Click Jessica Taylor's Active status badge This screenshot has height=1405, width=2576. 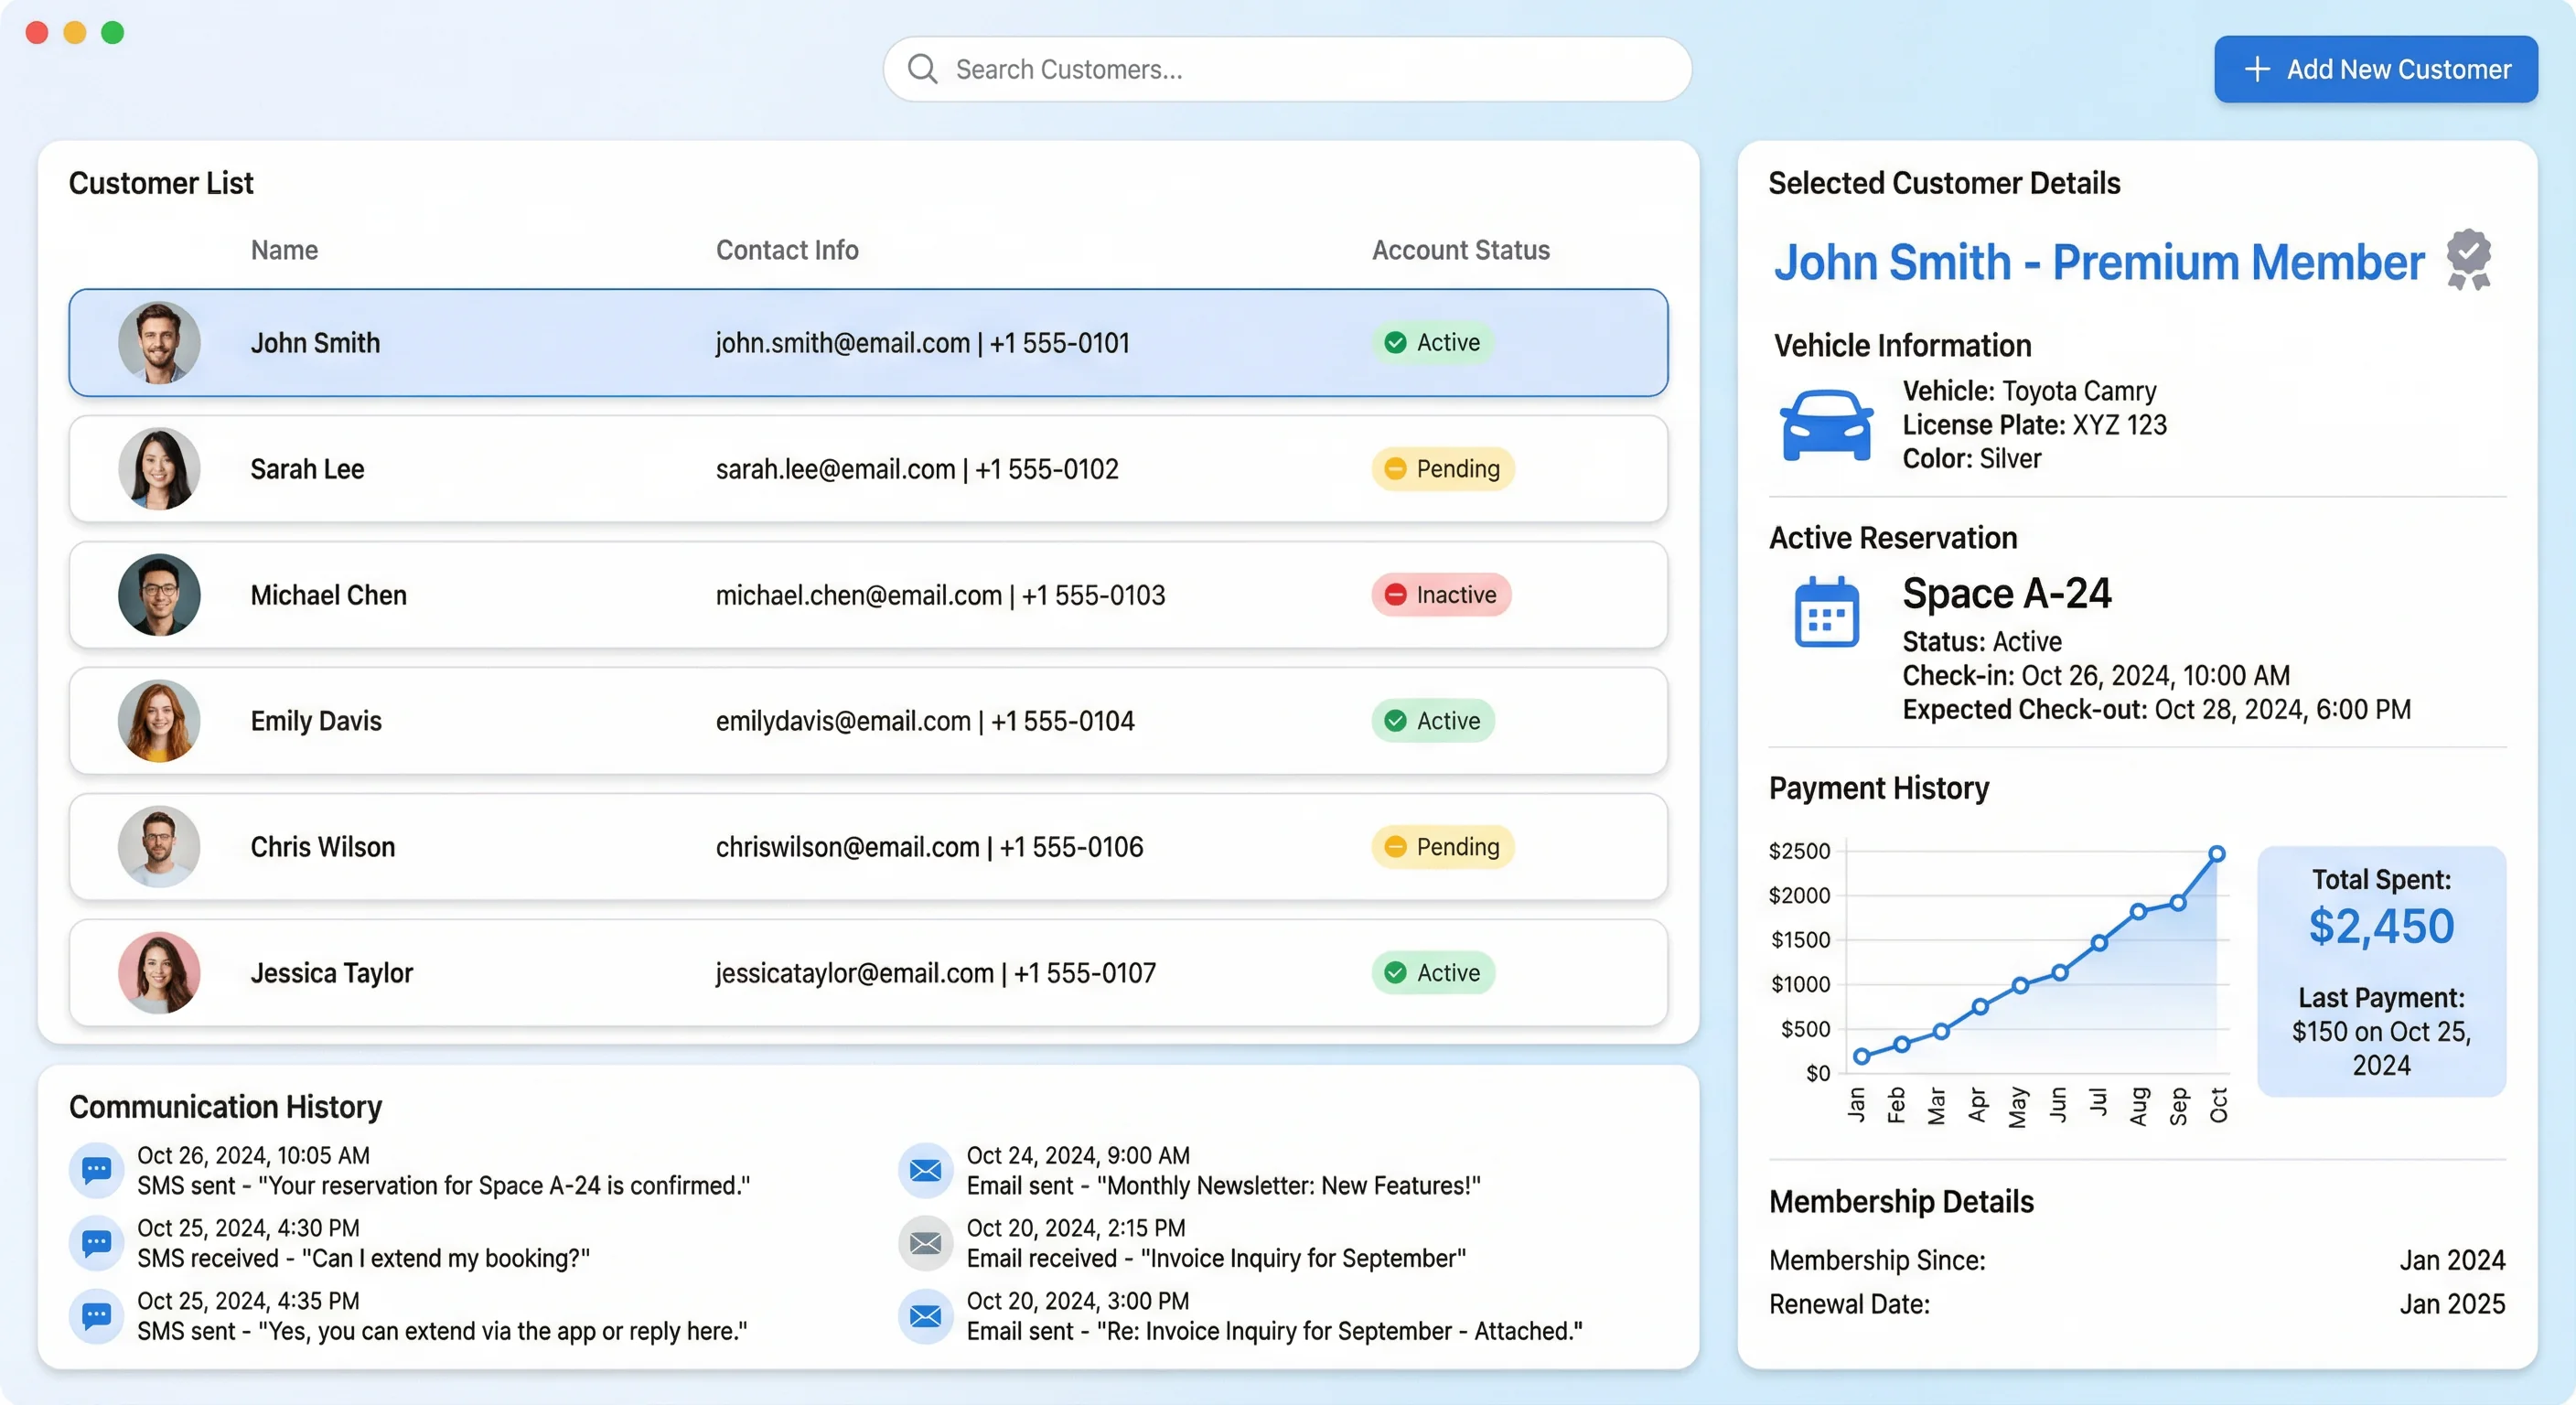click(x=1432, y=973)
